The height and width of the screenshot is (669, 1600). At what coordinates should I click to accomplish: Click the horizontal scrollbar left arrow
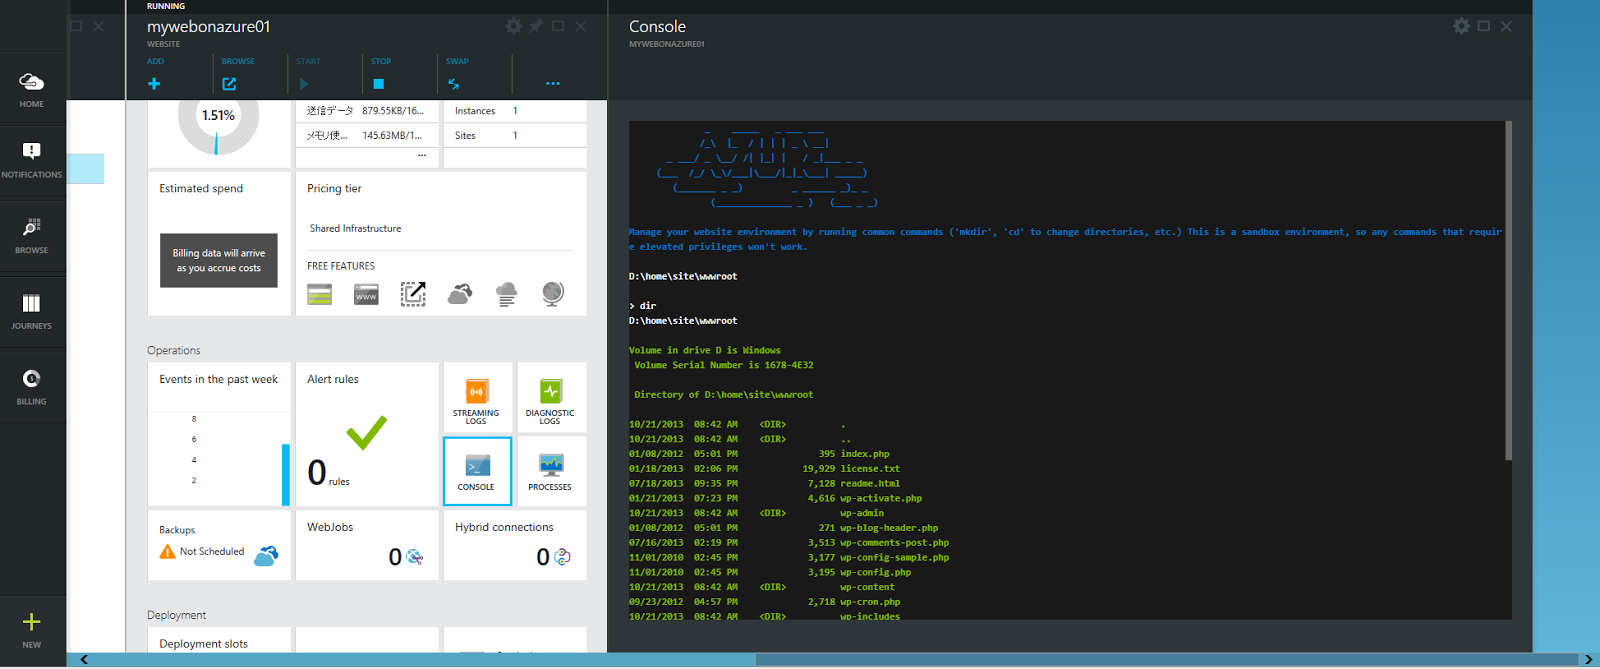[x=84, y=660]
